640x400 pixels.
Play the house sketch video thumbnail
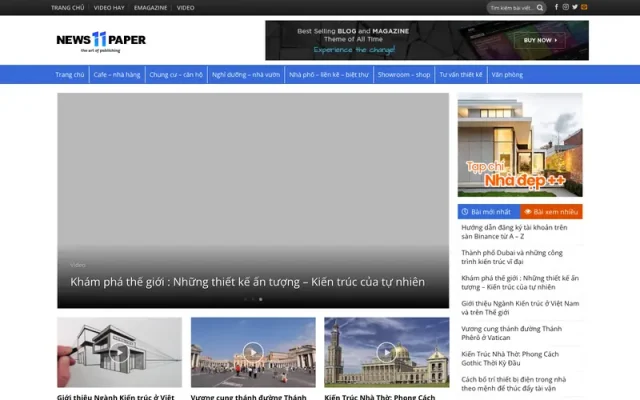(119, 352)
